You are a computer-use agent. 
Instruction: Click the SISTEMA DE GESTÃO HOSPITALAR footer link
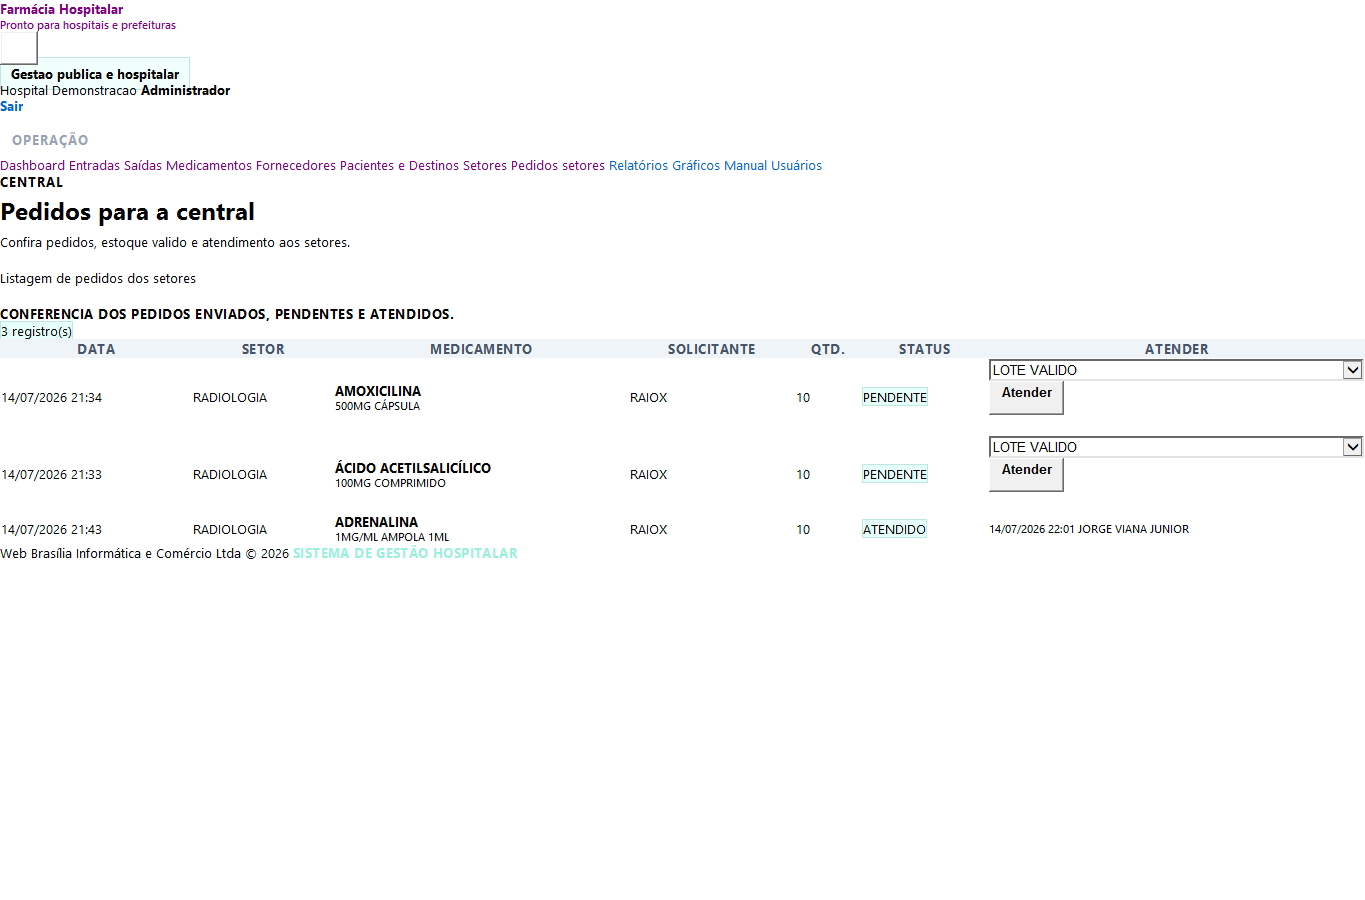pyautogui.click(x=405, y=553)
